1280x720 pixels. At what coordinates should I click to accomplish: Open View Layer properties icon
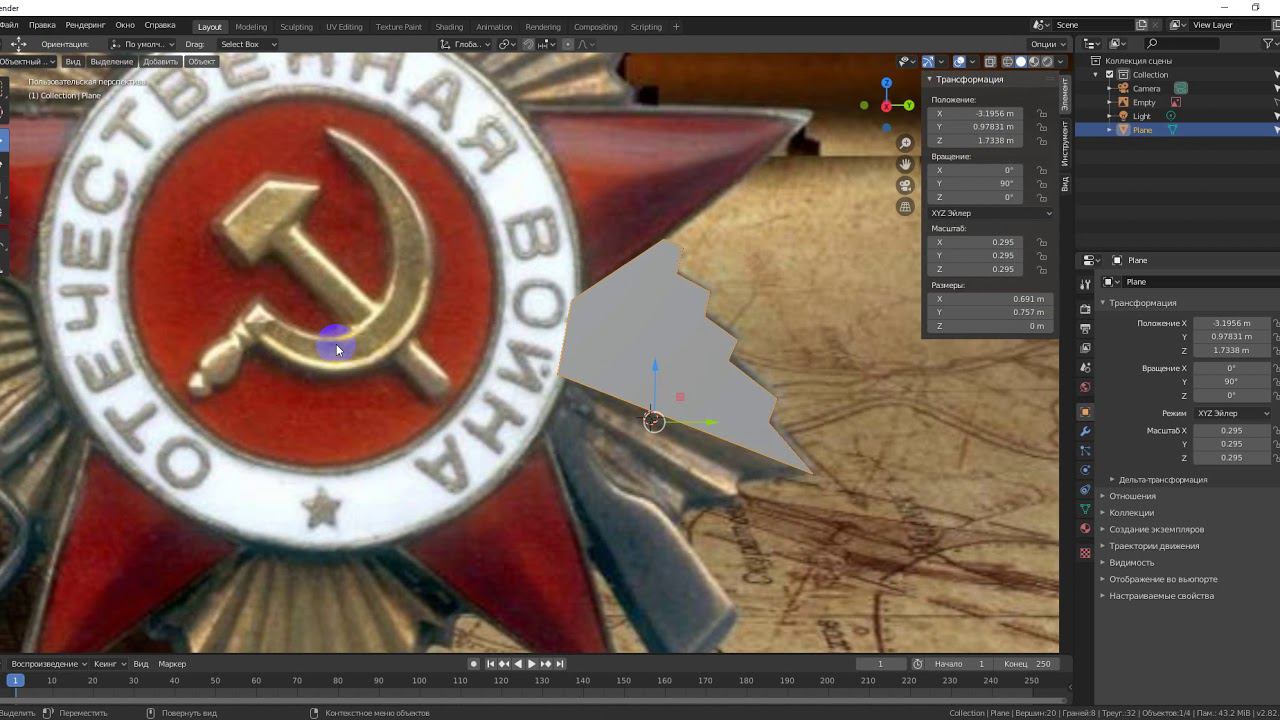point(1085,348)
